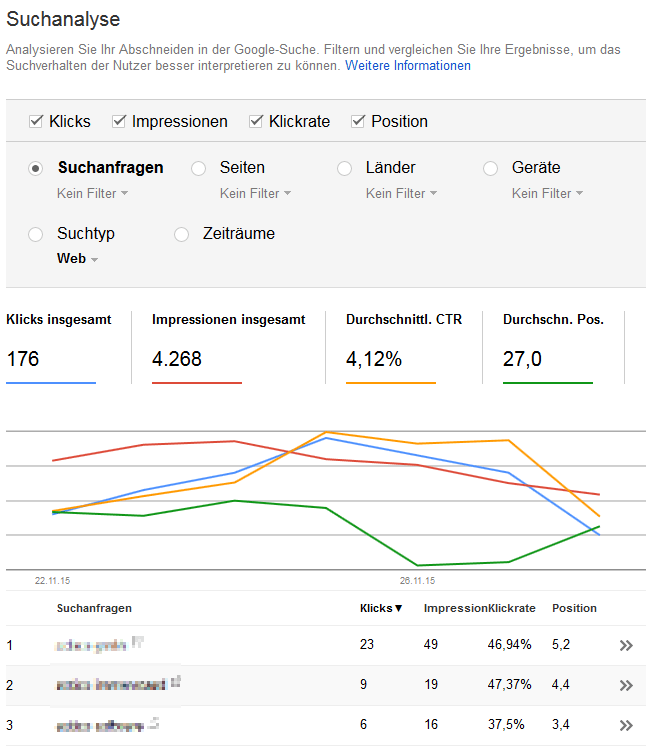Open details arrows for row 3
The width and height of the screenshot is (652, 746).
pyautogui.click(x=626, y=726)
